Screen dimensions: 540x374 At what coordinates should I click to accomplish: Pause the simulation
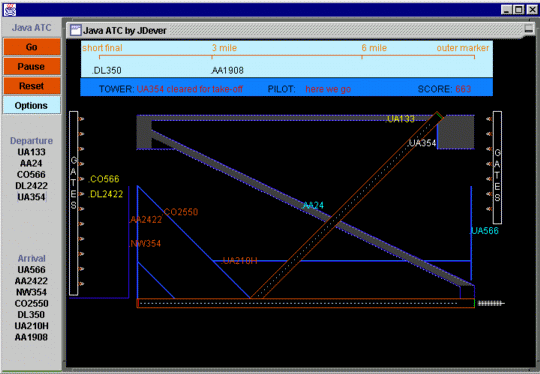click(x=32, y=66)
